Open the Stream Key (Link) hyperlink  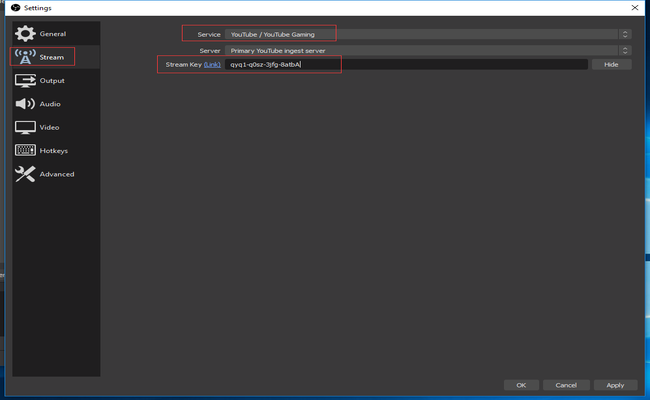pyautogui.click(x=212, y=64)
